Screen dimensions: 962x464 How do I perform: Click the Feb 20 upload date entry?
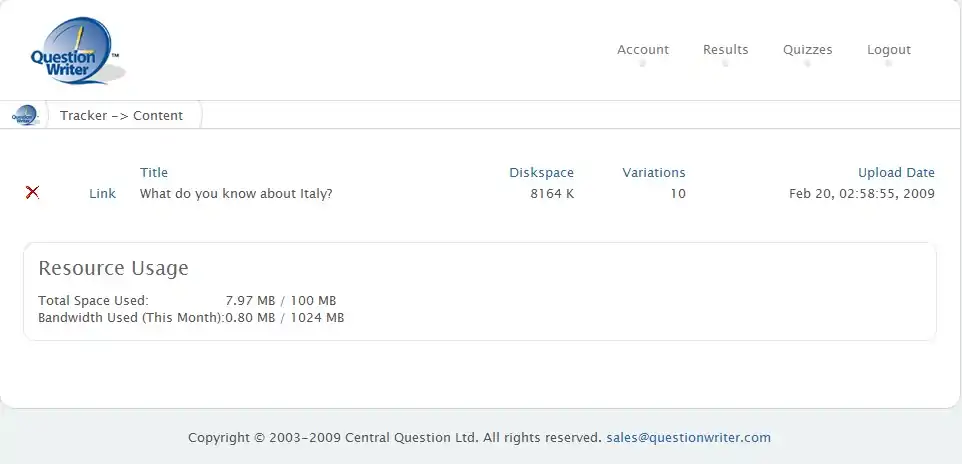click(x=861, y=194)
